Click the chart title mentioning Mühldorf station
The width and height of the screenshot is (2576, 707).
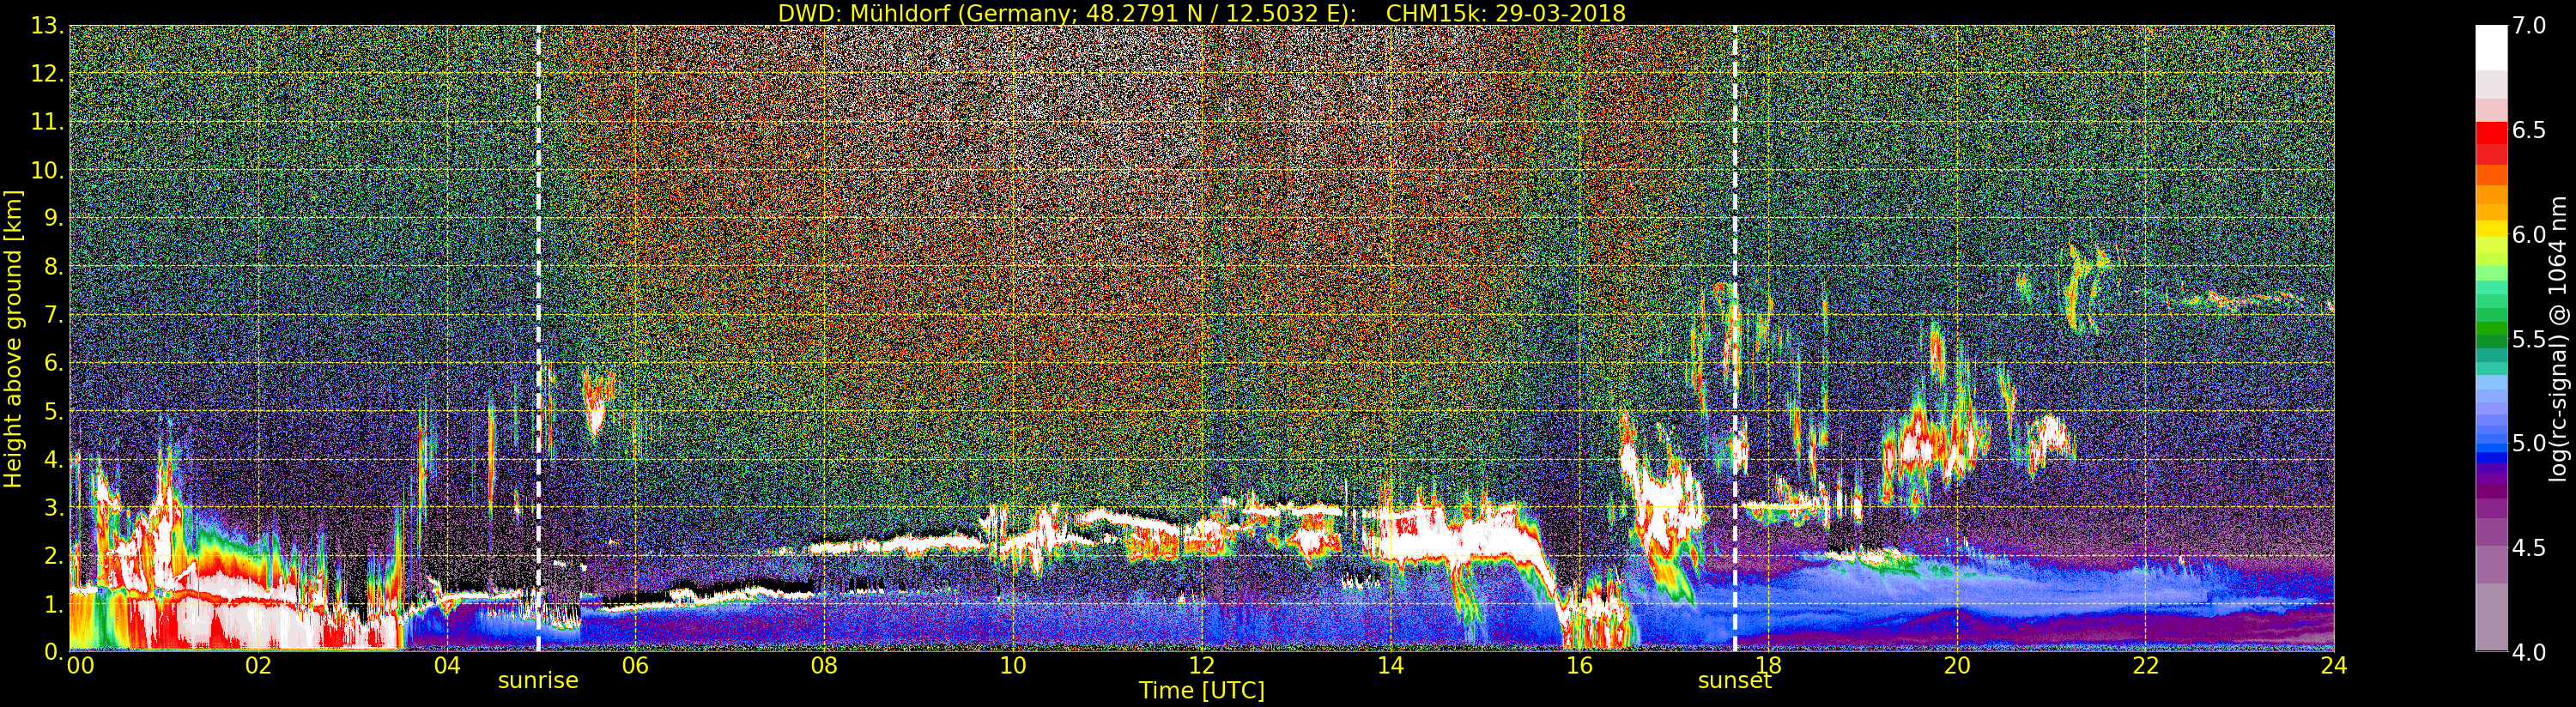coord(1202,13)
